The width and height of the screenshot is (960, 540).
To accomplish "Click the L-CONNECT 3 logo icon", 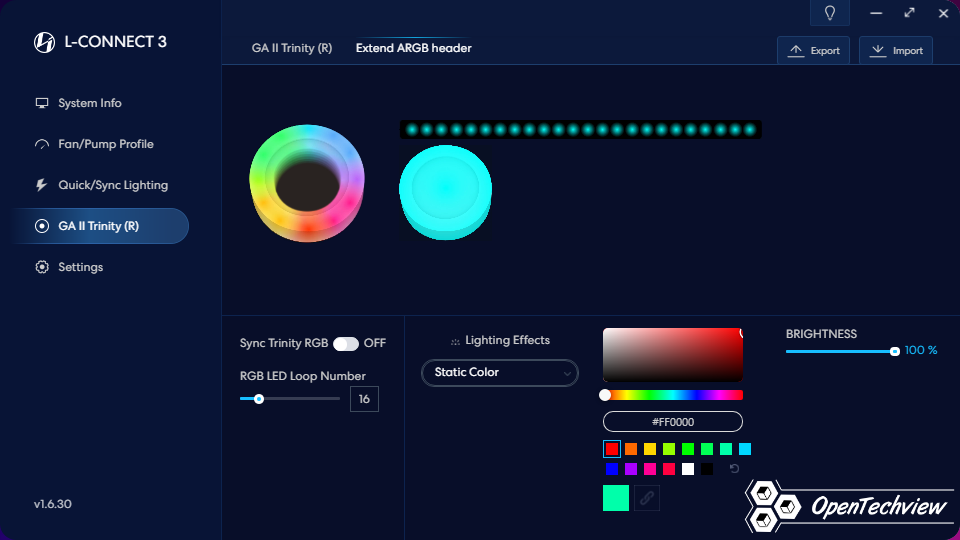I will (x=44, y=42).
